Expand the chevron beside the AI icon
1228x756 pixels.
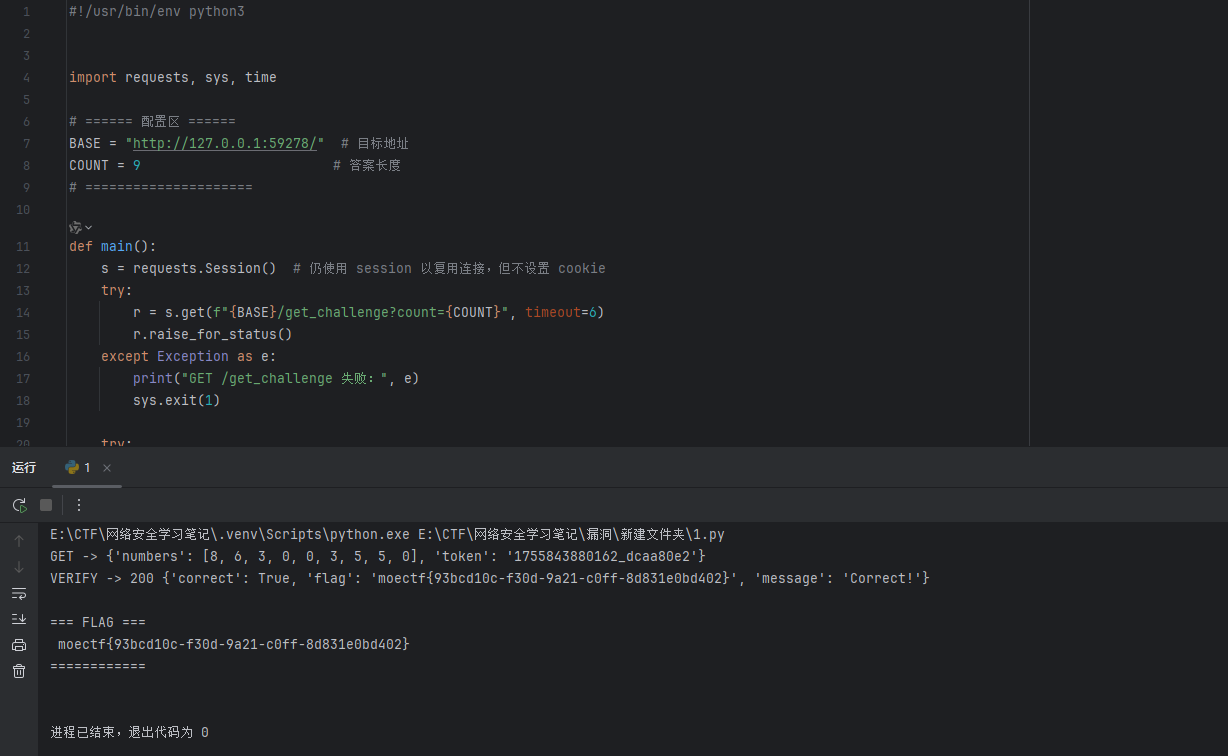click(x=89, y=227)
